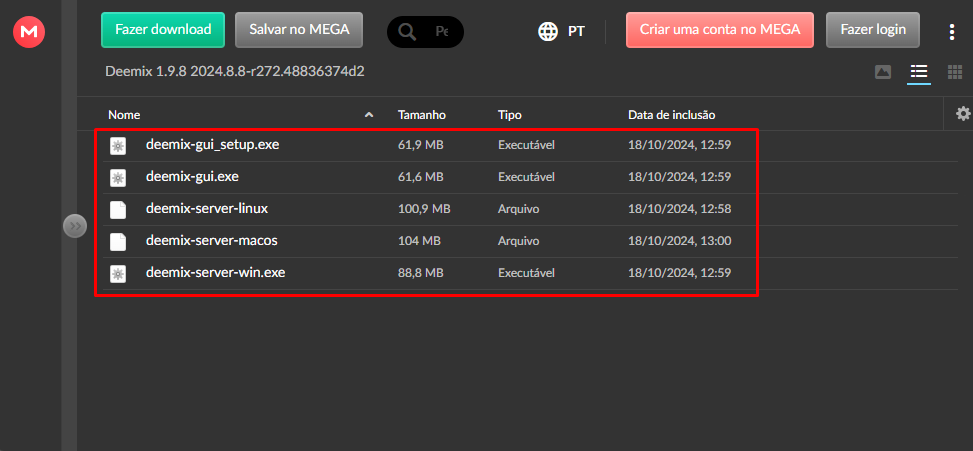Image resolution: width=973 pixels, height=451 pixels.
Task: Click Arquivo type in deemix-server-linux row
Action: click(x=518, y=210)
